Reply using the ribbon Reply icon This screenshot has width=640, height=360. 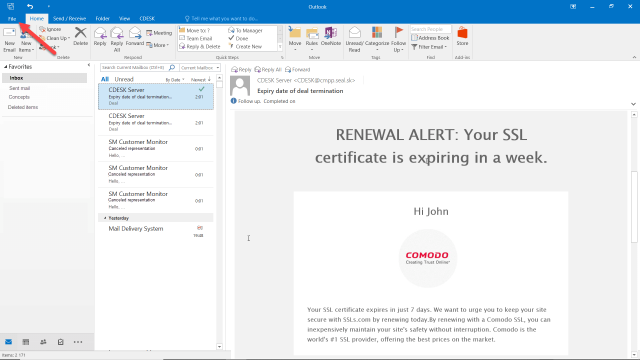pyautogui.click(x=100, y=37)
